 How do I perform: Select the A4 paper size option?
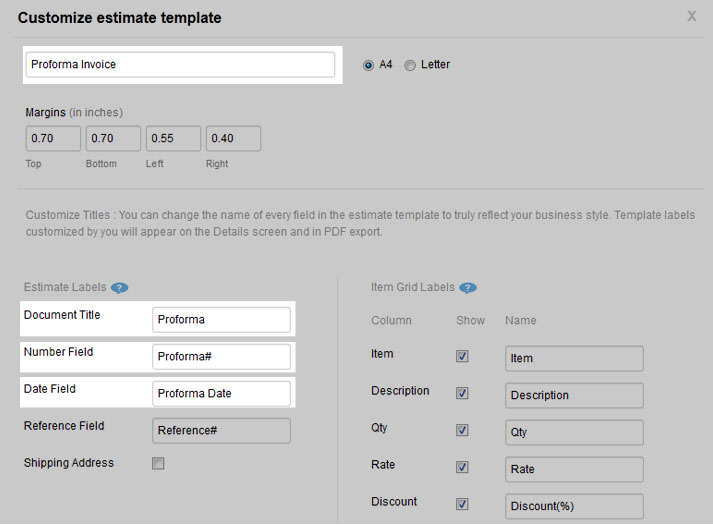[x=368, y=65]
